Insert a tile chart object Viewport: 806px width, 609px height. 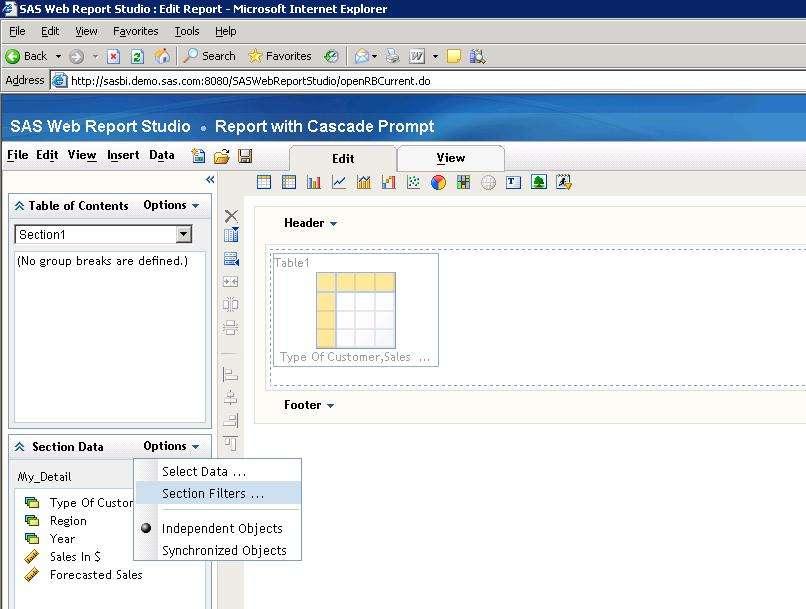click(x=463, y=182)
